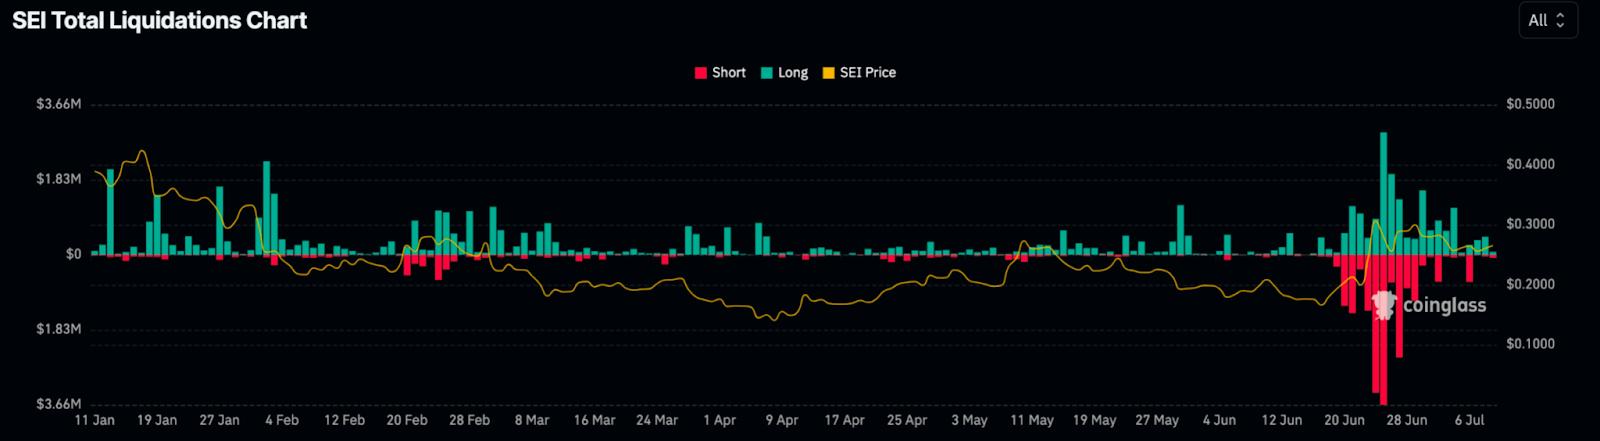Viewport: 1600px width, 441px height.
Task: Click the 20 Jun date axis label
Action: click(x=1344, y=420)
